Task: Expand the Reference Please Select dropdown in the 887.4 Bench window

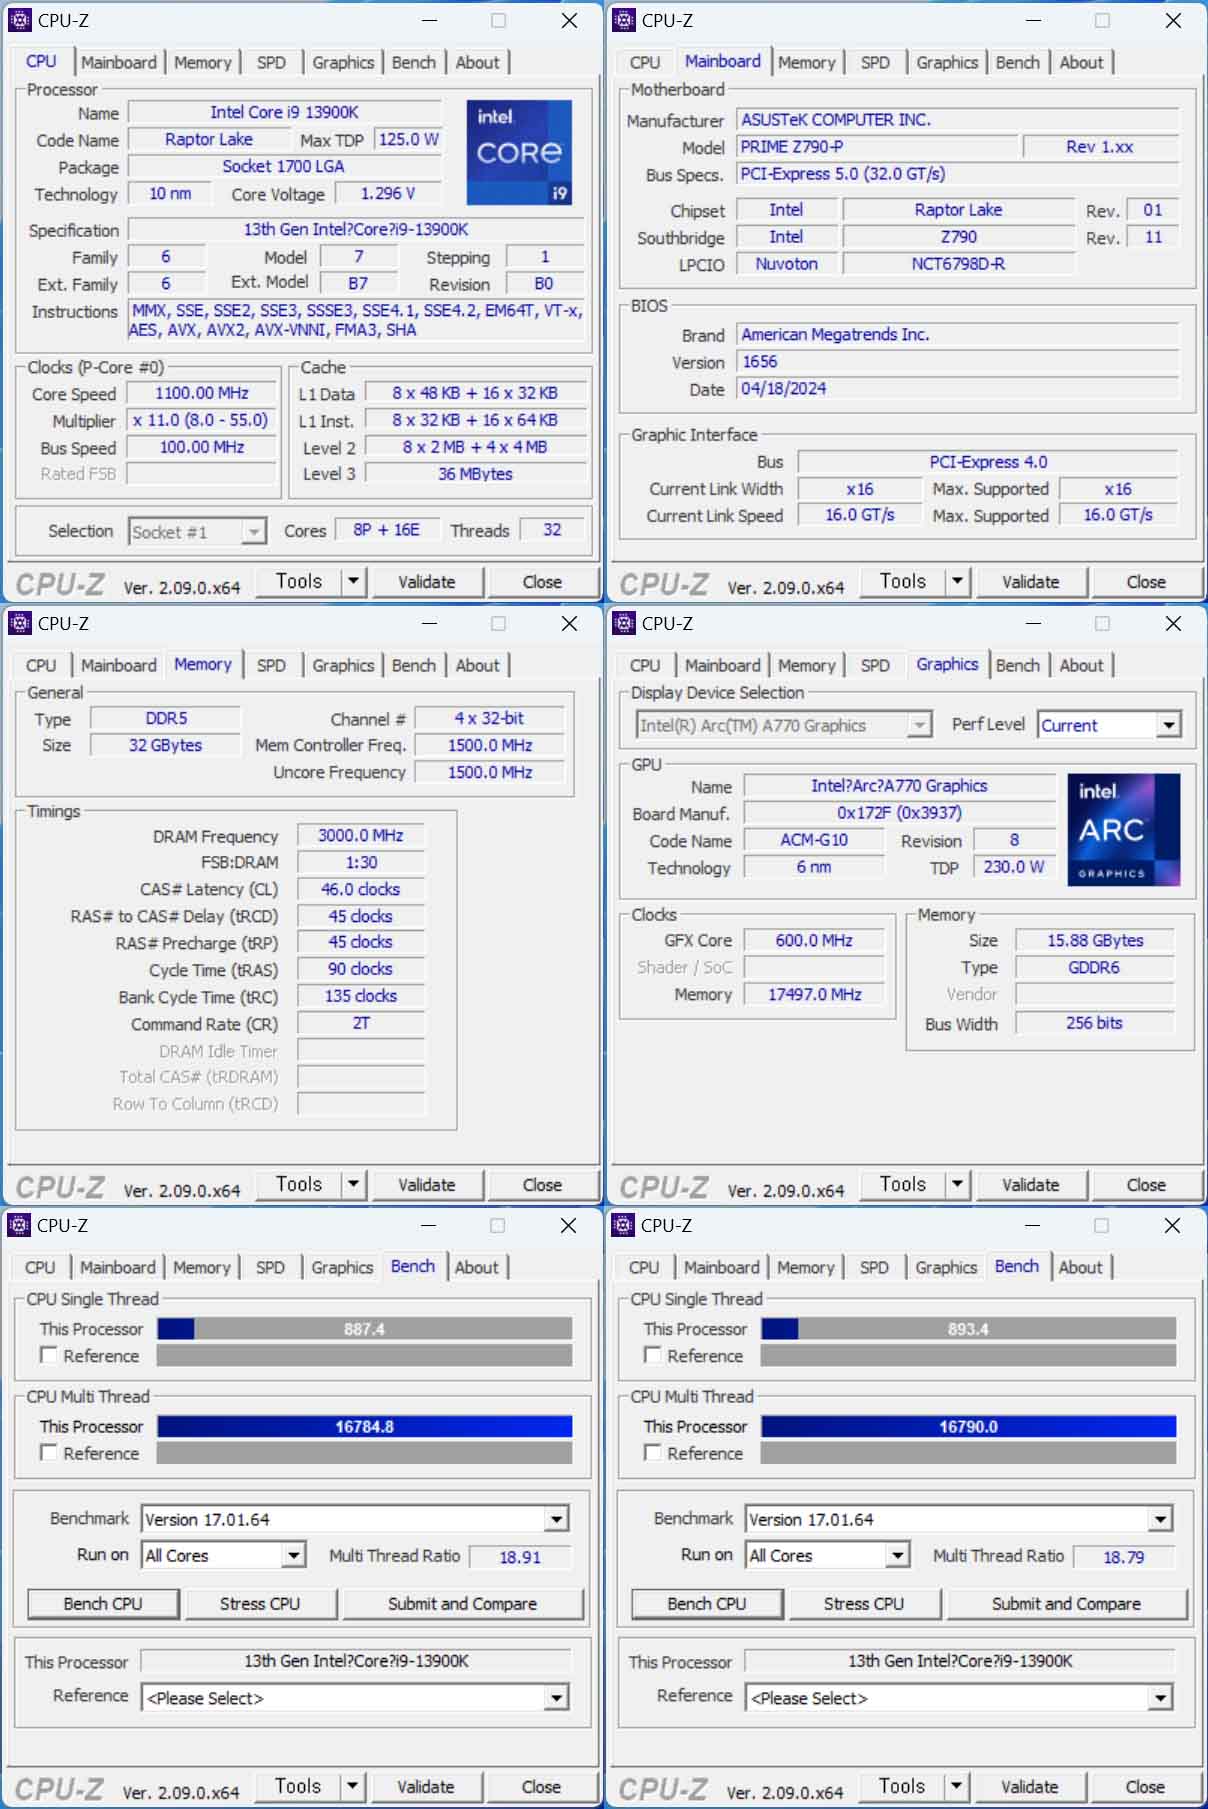Action: click(x=557, y=1698)
